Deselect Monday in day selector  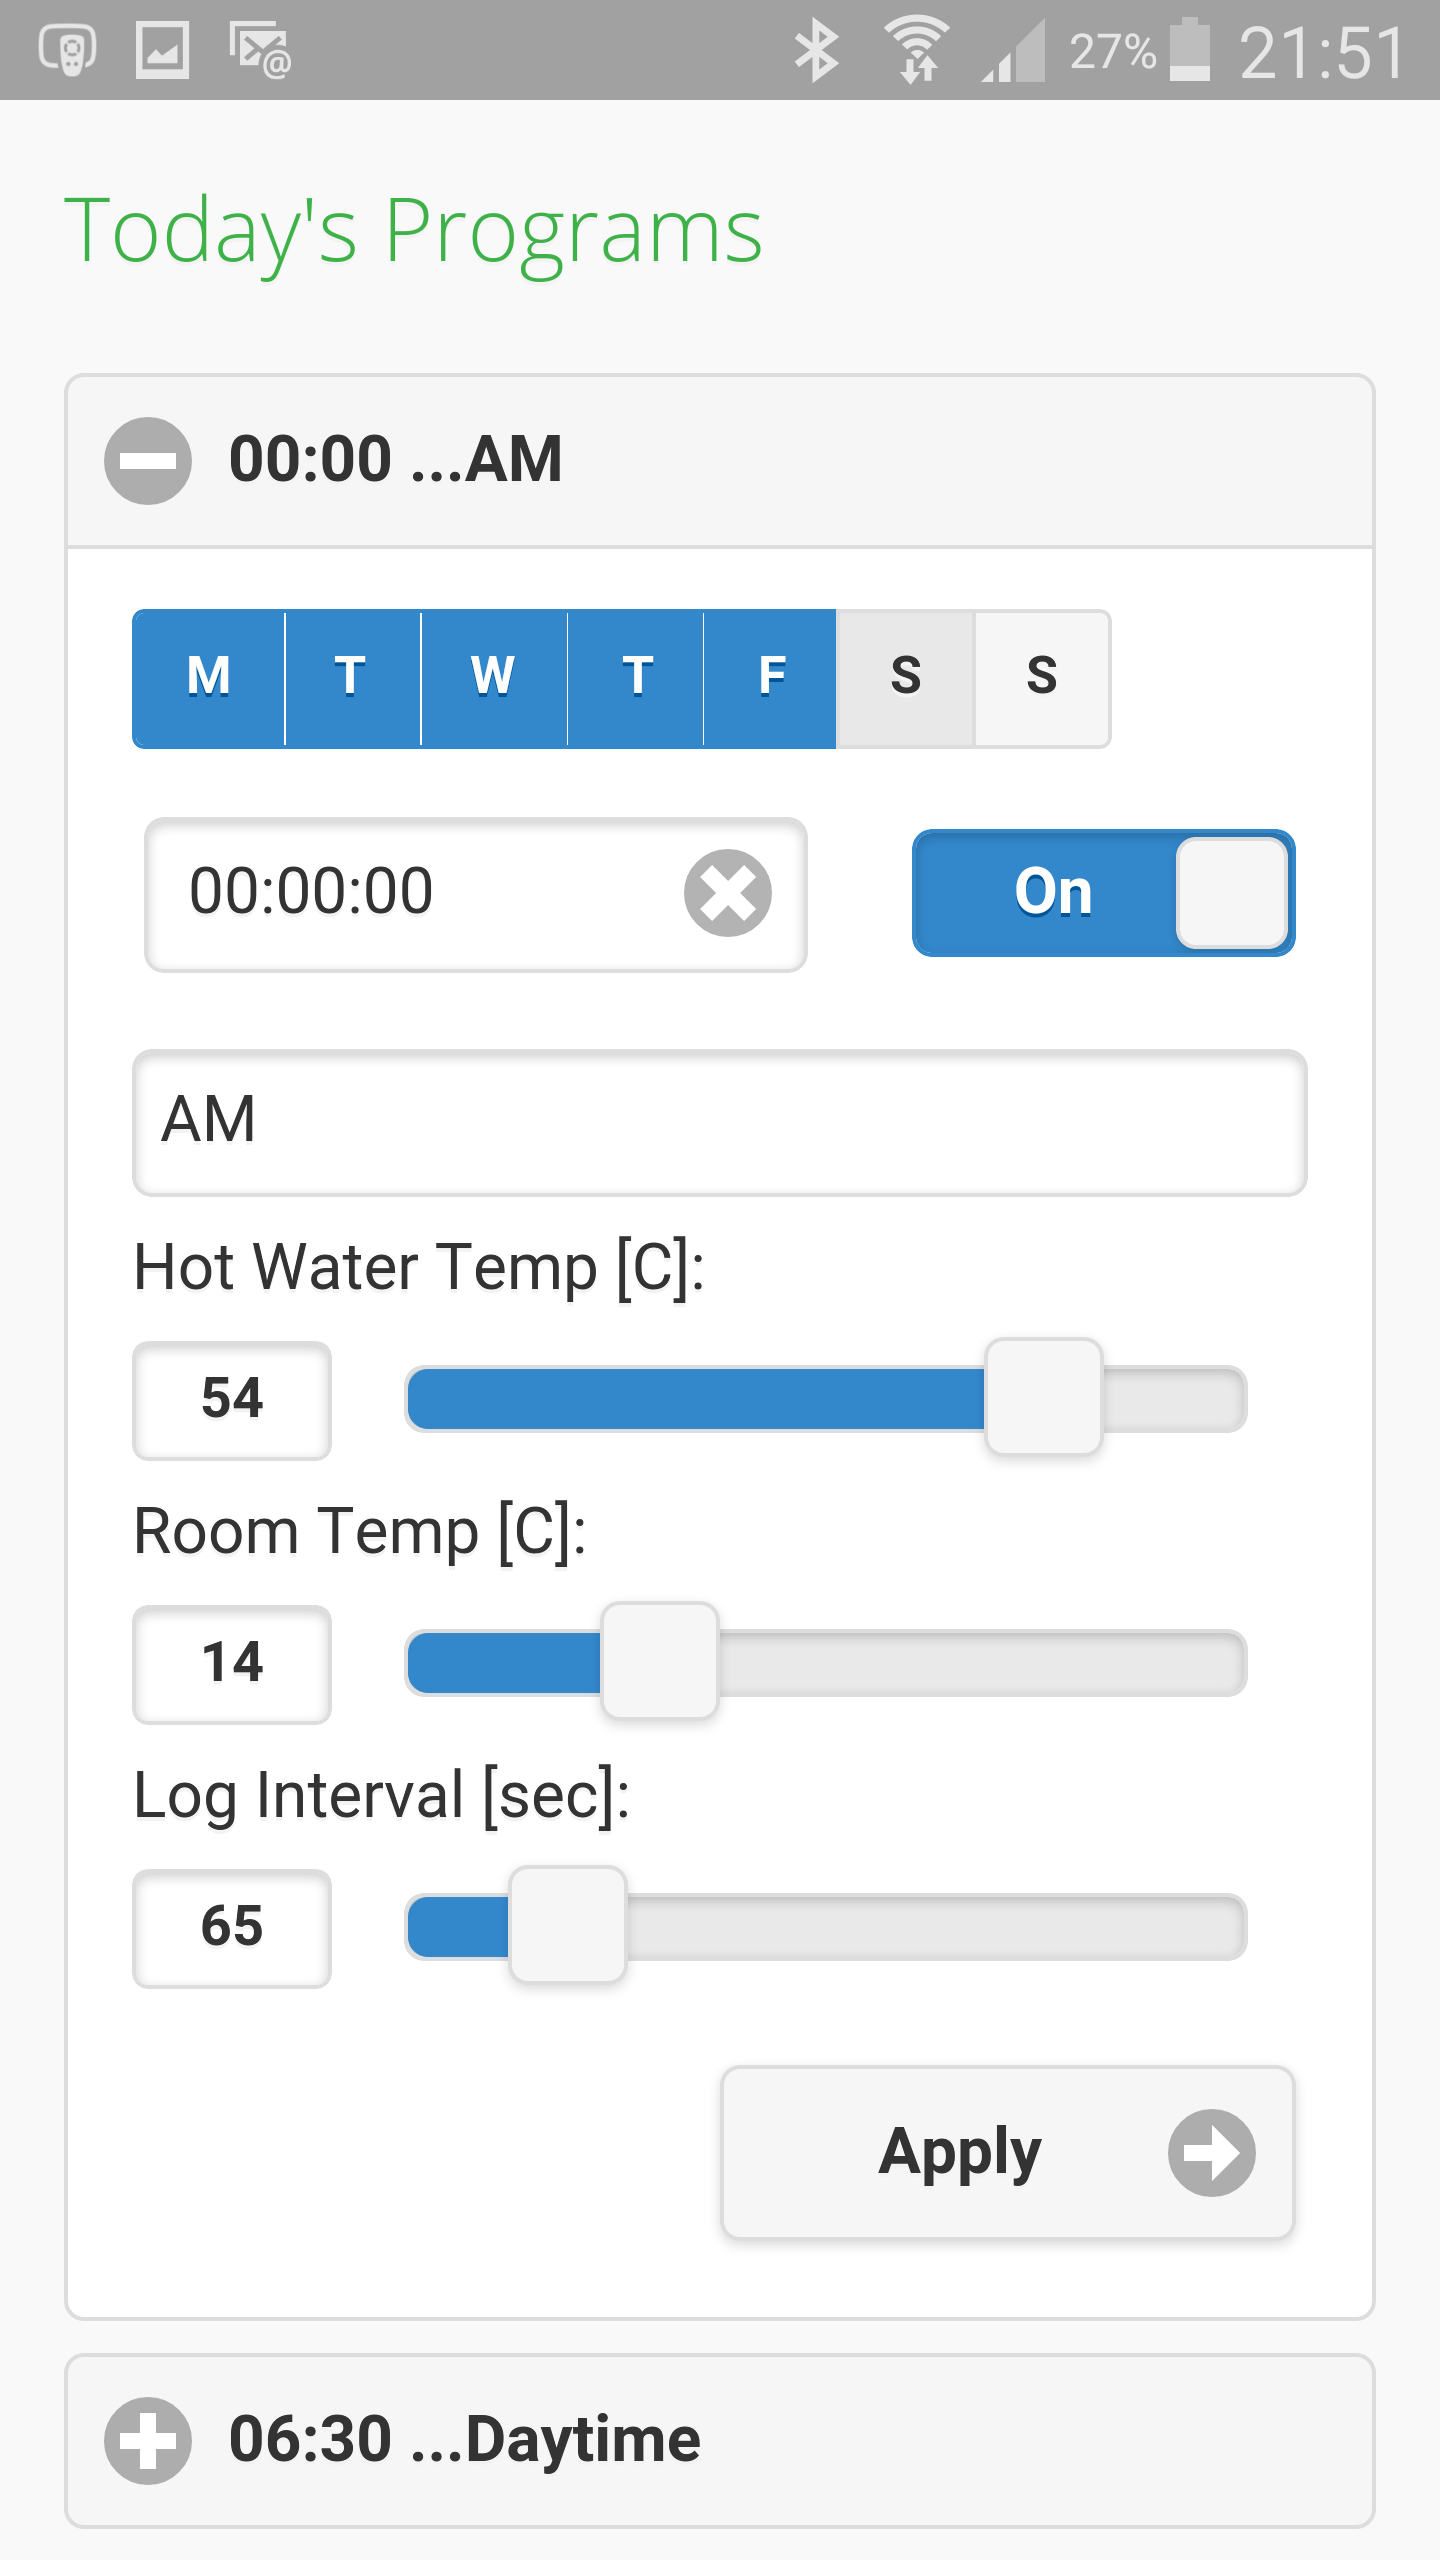[x=209, y=678]
